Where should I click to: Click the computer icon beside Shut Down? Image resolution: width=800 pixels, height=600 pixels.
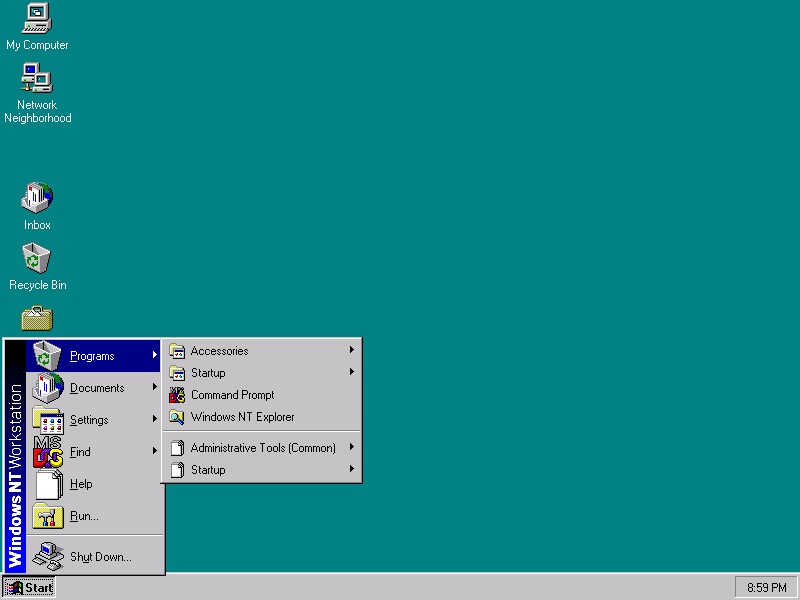pyautogui.click(x=48, y=555)
